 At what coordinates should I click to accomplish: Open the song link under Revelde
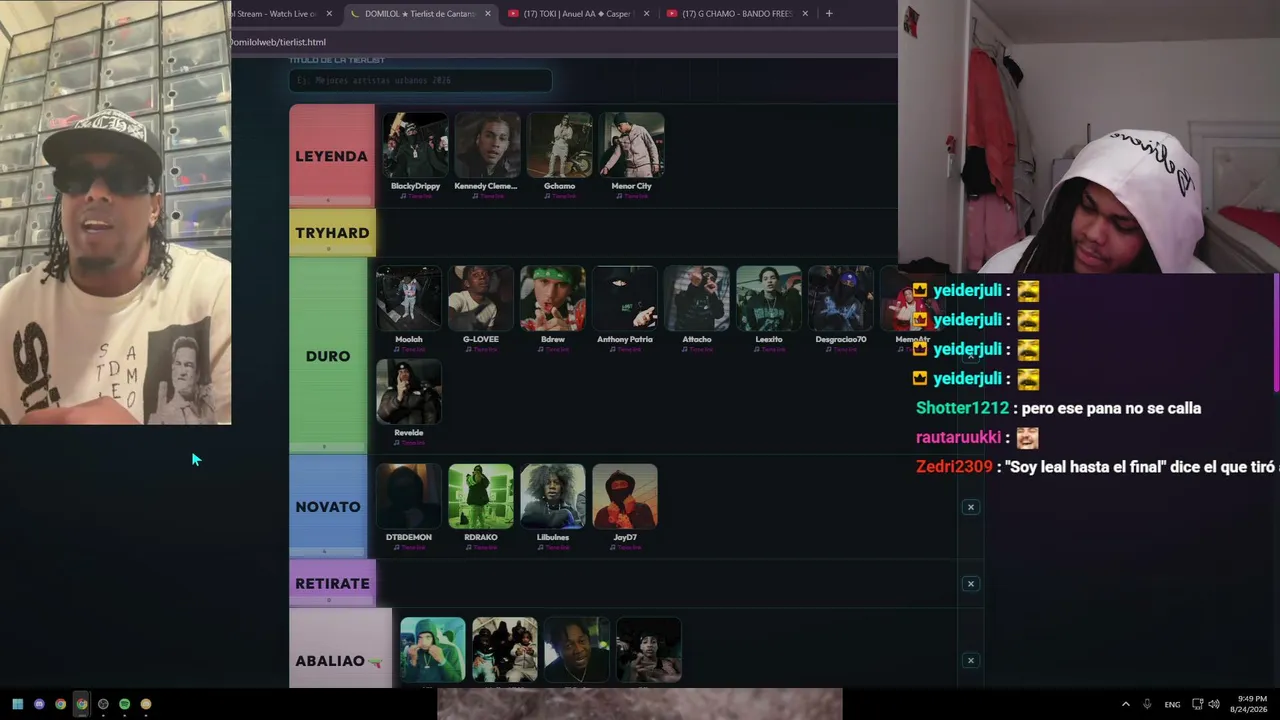(x=410, y=442)
